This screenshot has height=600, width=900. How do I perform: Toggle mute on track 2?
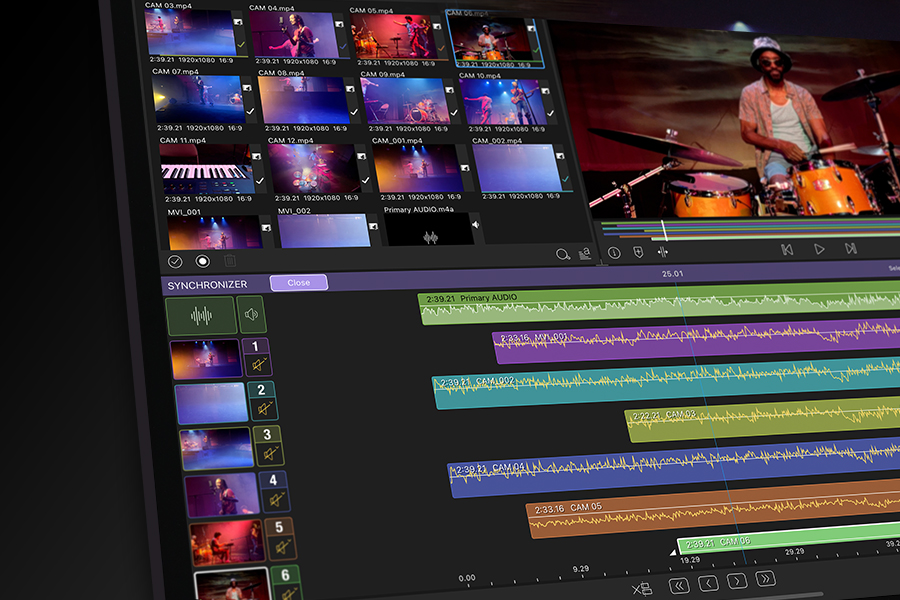[x=265, y=409]
